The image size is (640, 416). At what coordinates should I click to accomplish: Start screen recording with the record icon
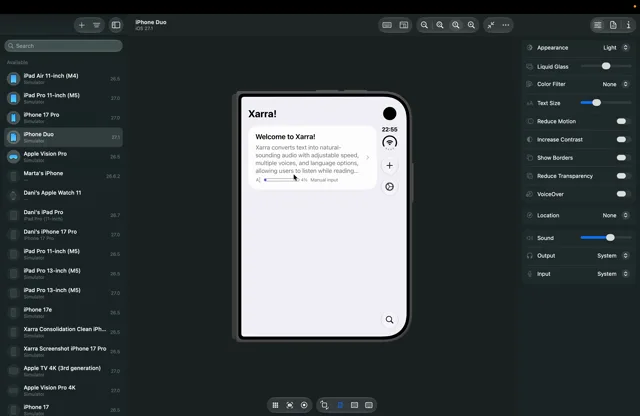tap(304, 405)
